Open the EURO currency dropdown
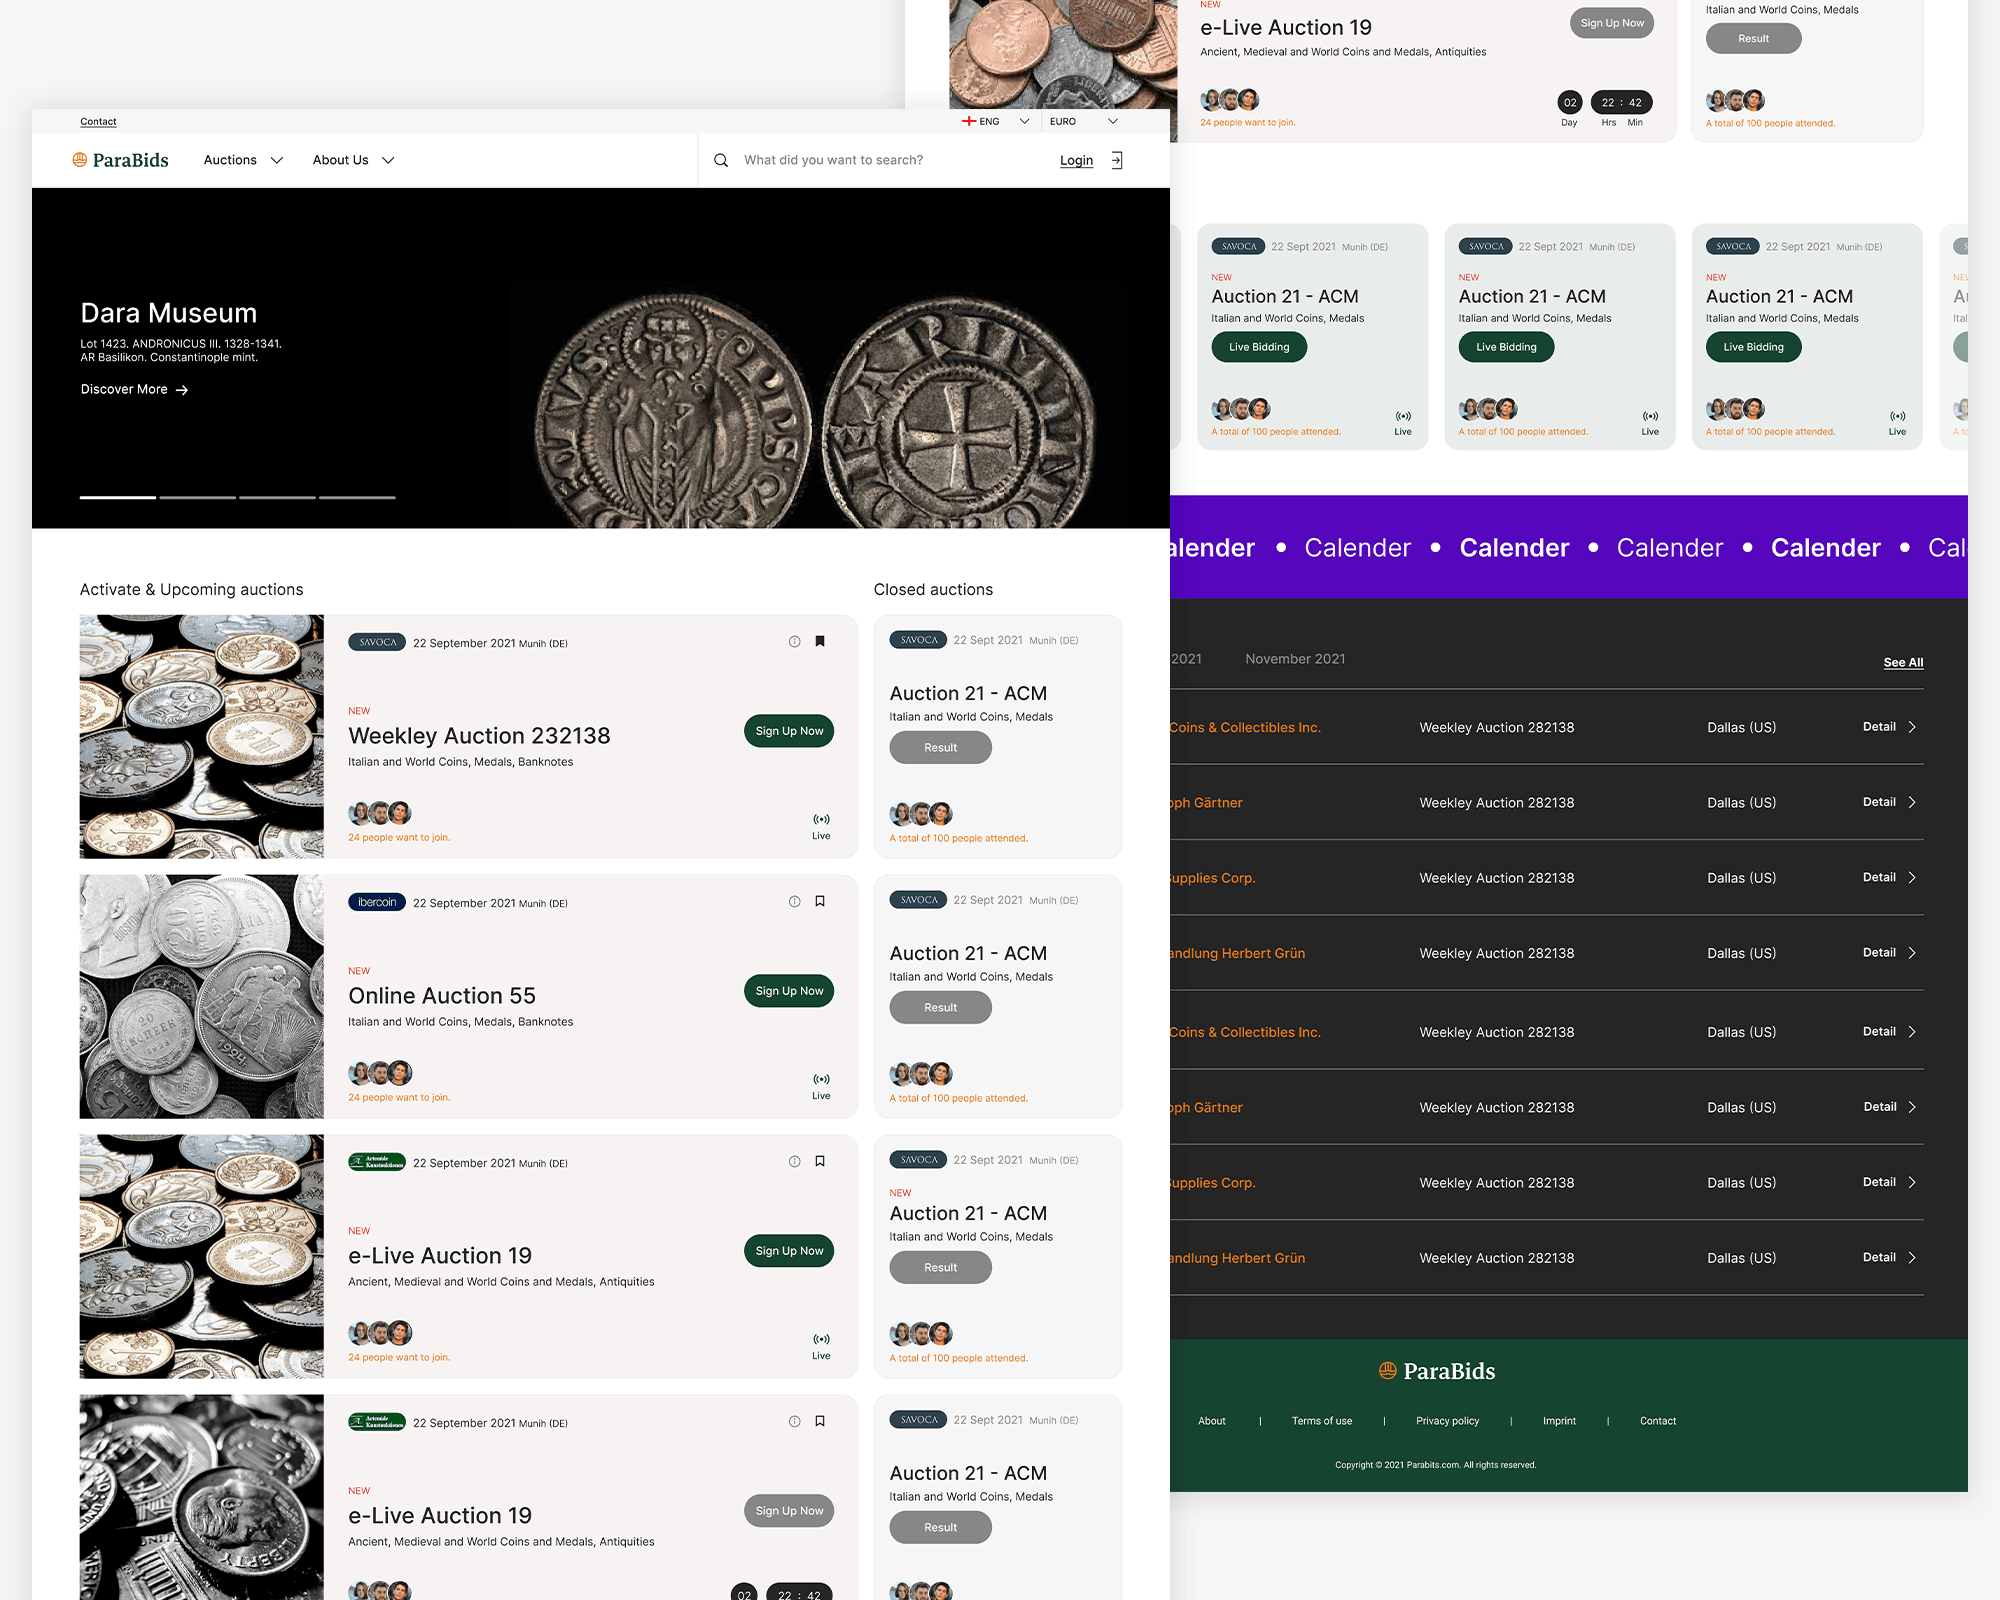2000x1600 pixels. [x=1084, y=121]
